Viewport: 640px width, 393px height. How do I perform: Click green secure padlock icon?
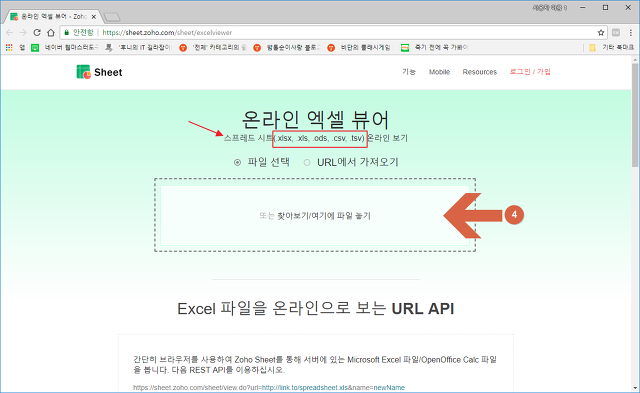coord(67,33)
